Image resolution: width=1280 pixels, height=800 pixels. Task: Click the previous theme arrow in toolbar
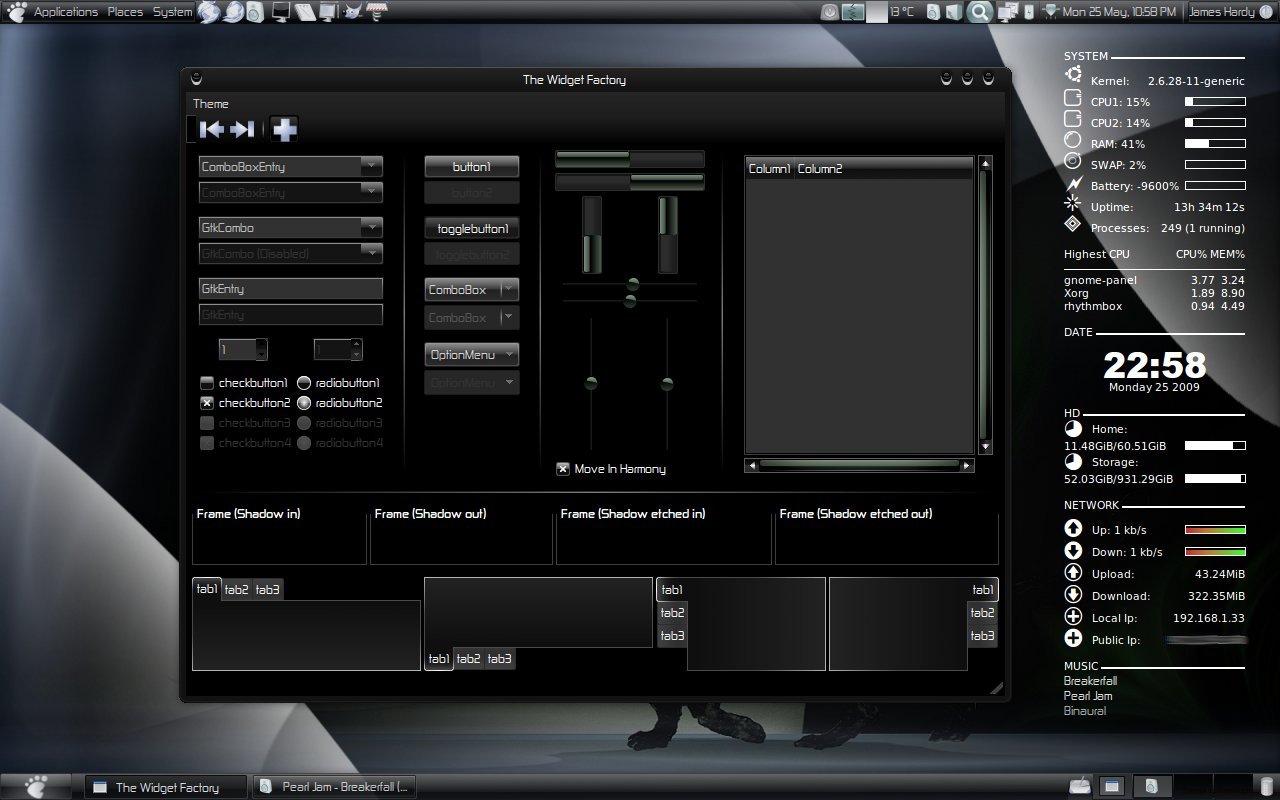point(211,129)
